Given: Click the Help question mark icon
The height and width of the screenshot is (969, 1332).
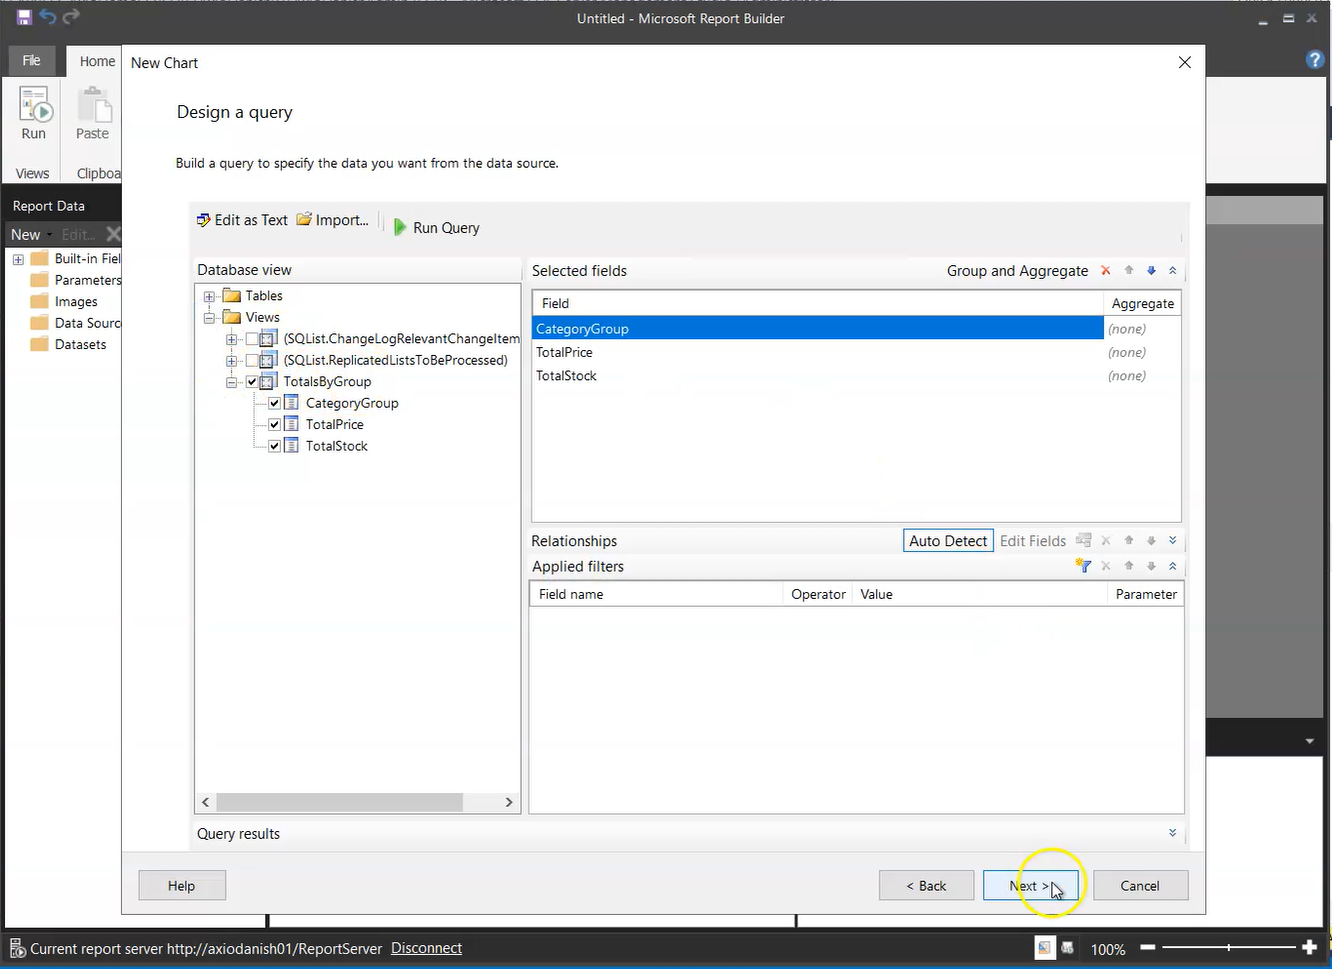Looking at the screenshot, I should point(1315,60).
